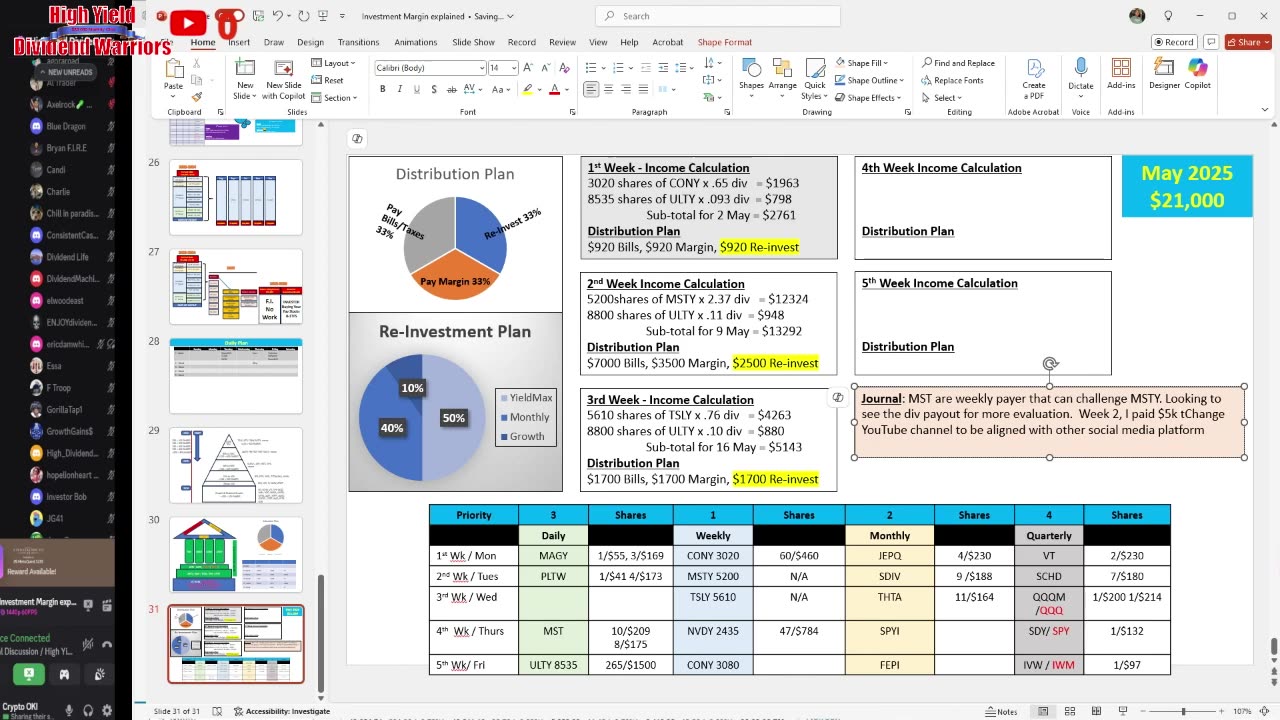Justify the paragraph text
The image size is (1280, 720).
[x=645, y=89]
